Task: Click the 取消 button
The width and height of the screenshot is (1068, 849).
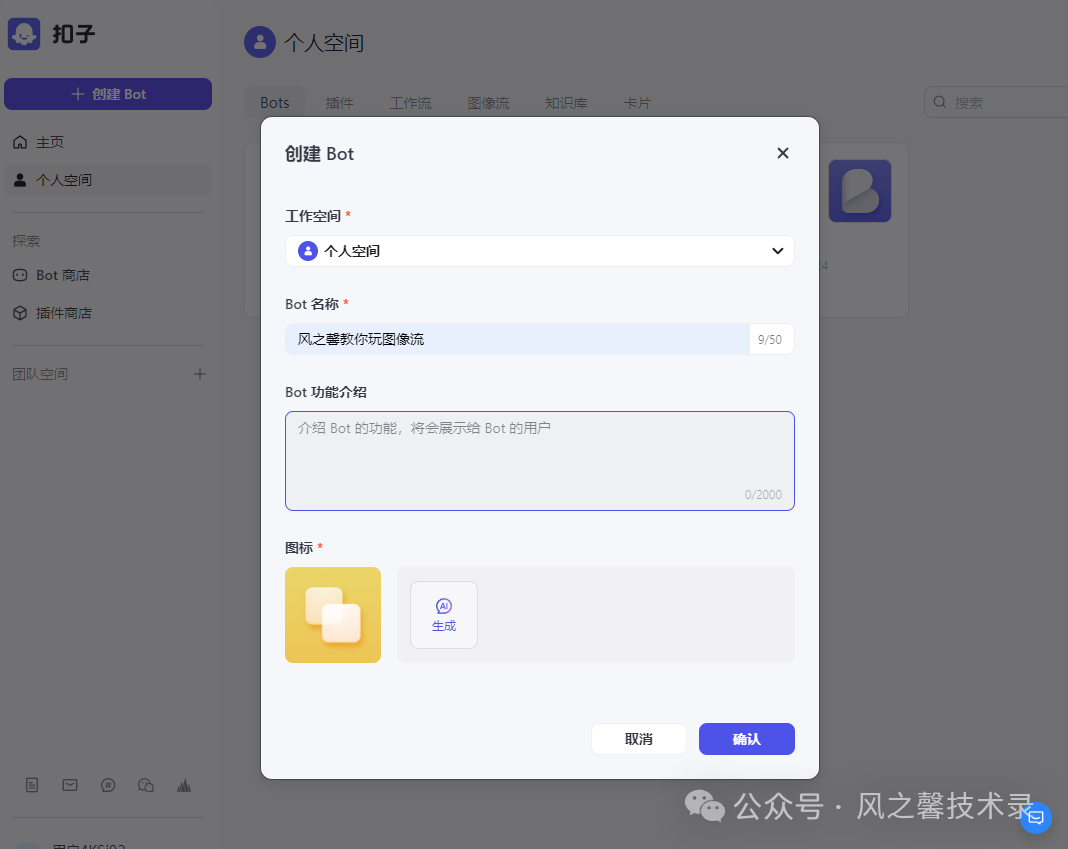Action: tap(638, 739)
